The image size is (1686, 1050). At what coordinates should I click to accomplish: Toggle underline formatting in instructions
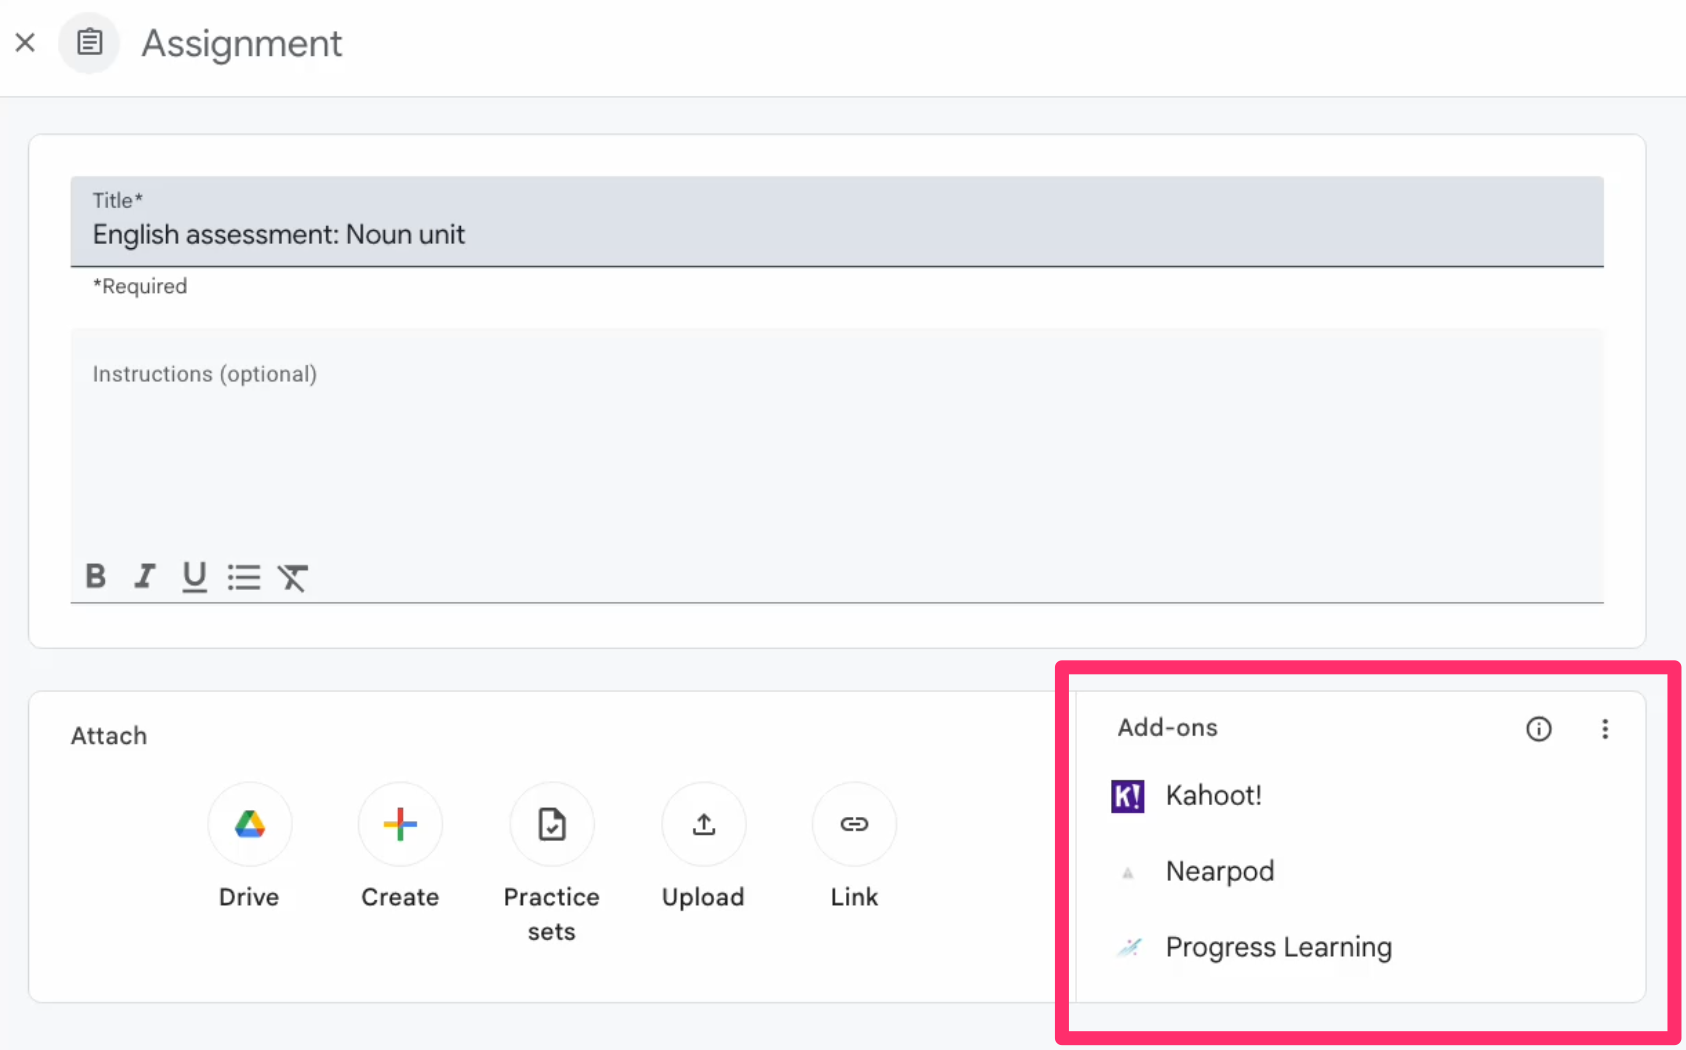(194, 576)
